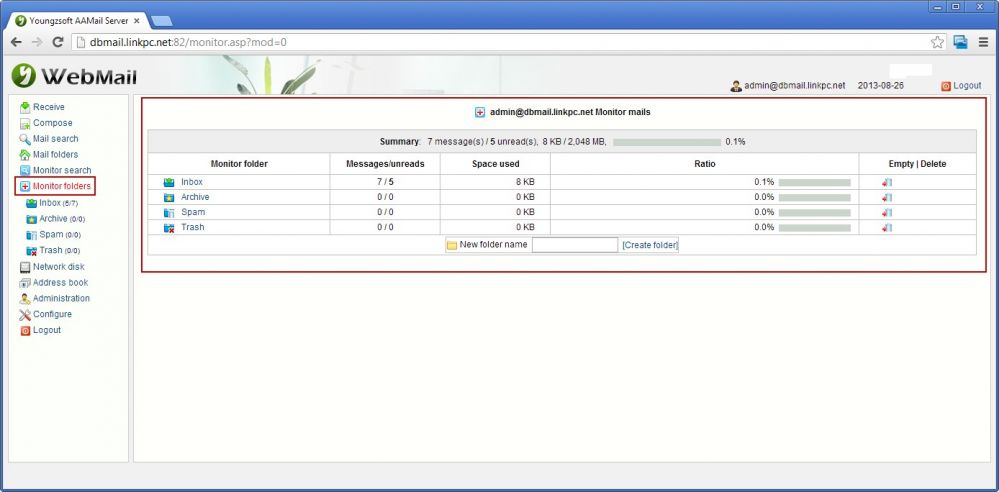Open the Compose link
The image size is (999, 492).
pos(53,123)
